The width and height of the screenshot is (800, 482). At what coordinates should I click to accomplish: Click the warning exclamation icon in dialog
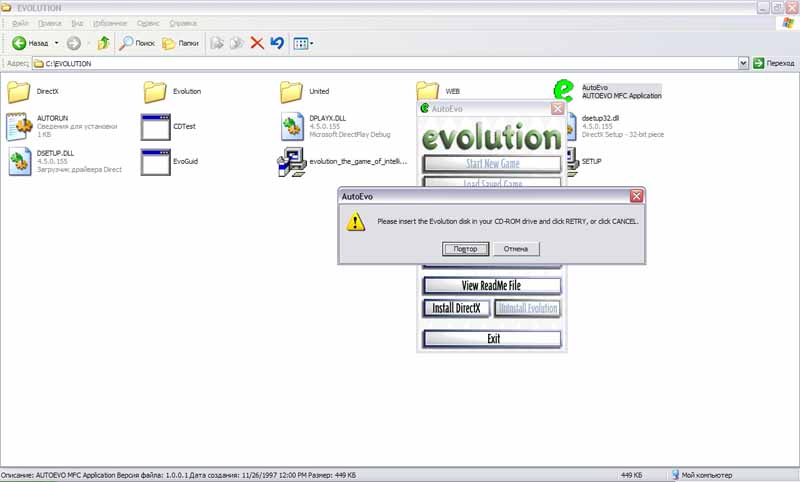click(x=356, y=222)
